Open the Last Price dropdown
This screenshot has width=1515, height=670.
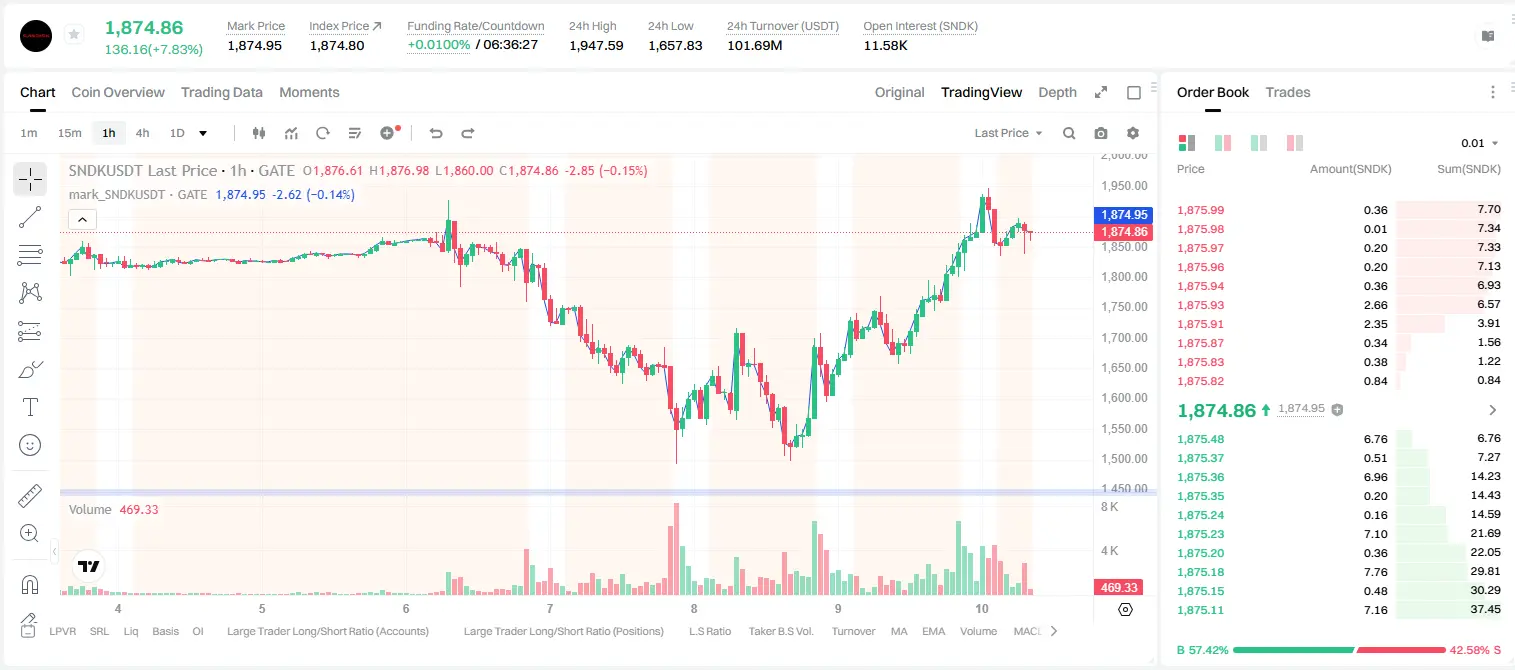point(1008,133)
